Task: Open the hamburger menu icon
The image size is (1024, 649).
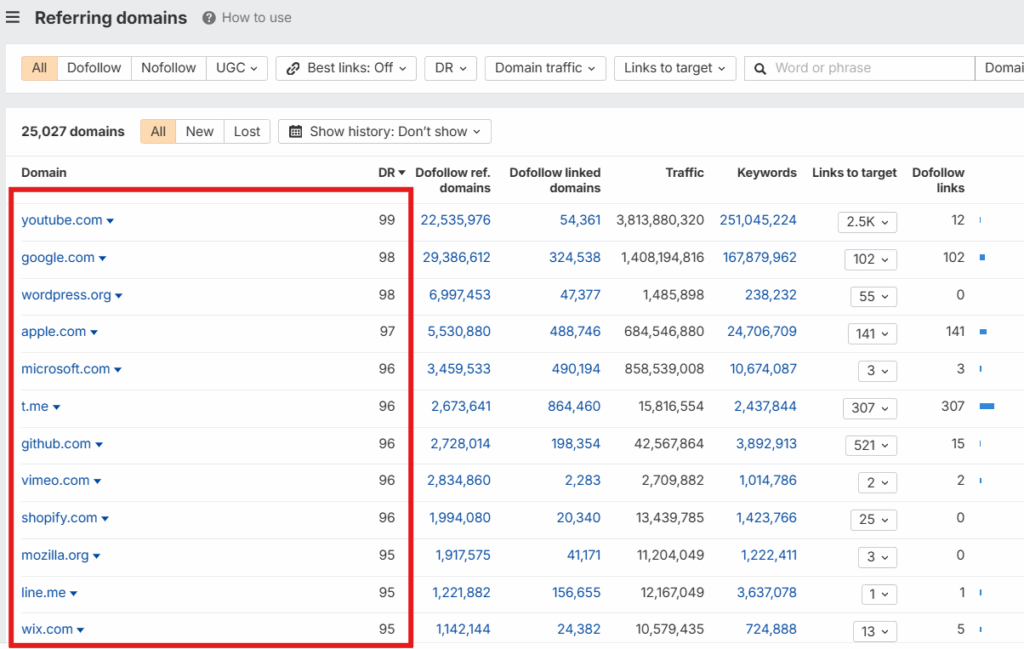Action: [x=12, y=17]
